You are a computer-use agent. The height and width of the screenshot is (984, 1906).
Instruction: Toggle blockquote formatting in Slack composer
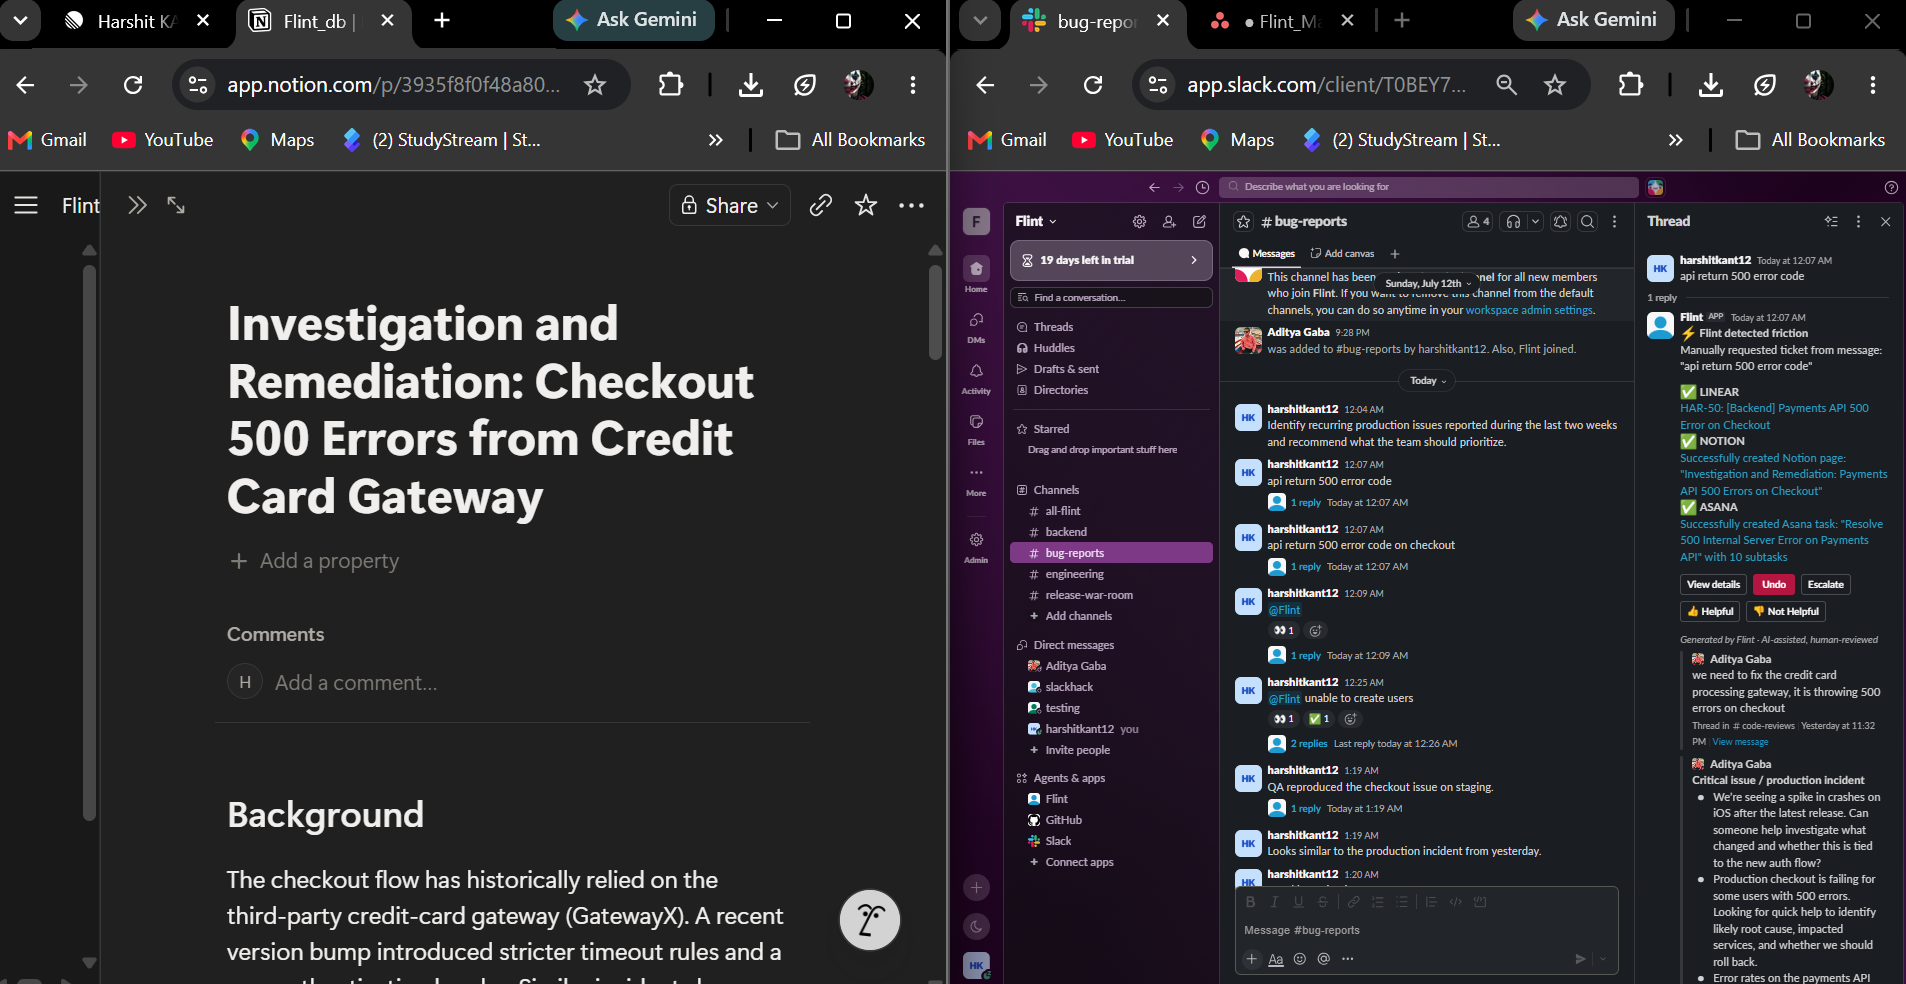click(1431, 901)
